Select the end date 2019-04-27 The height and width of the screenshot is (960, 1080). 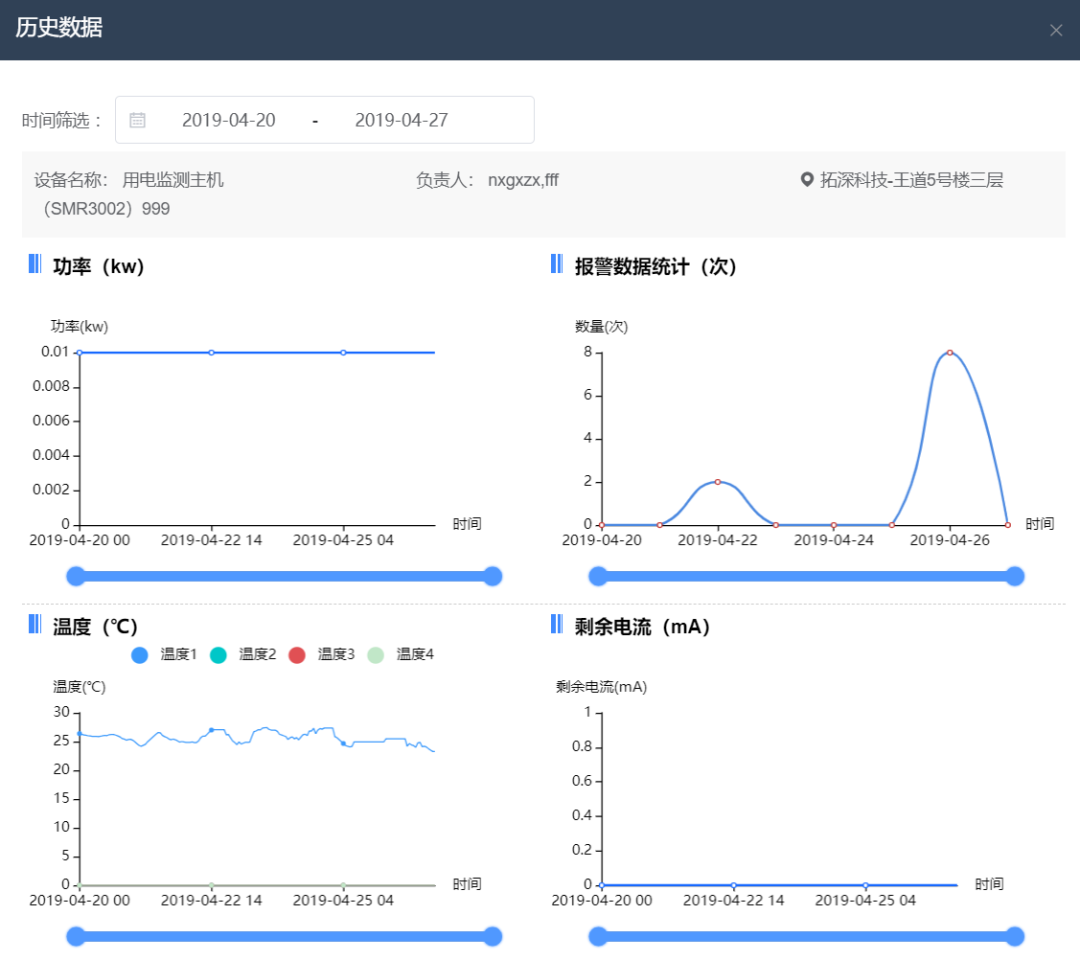(401, 120)
